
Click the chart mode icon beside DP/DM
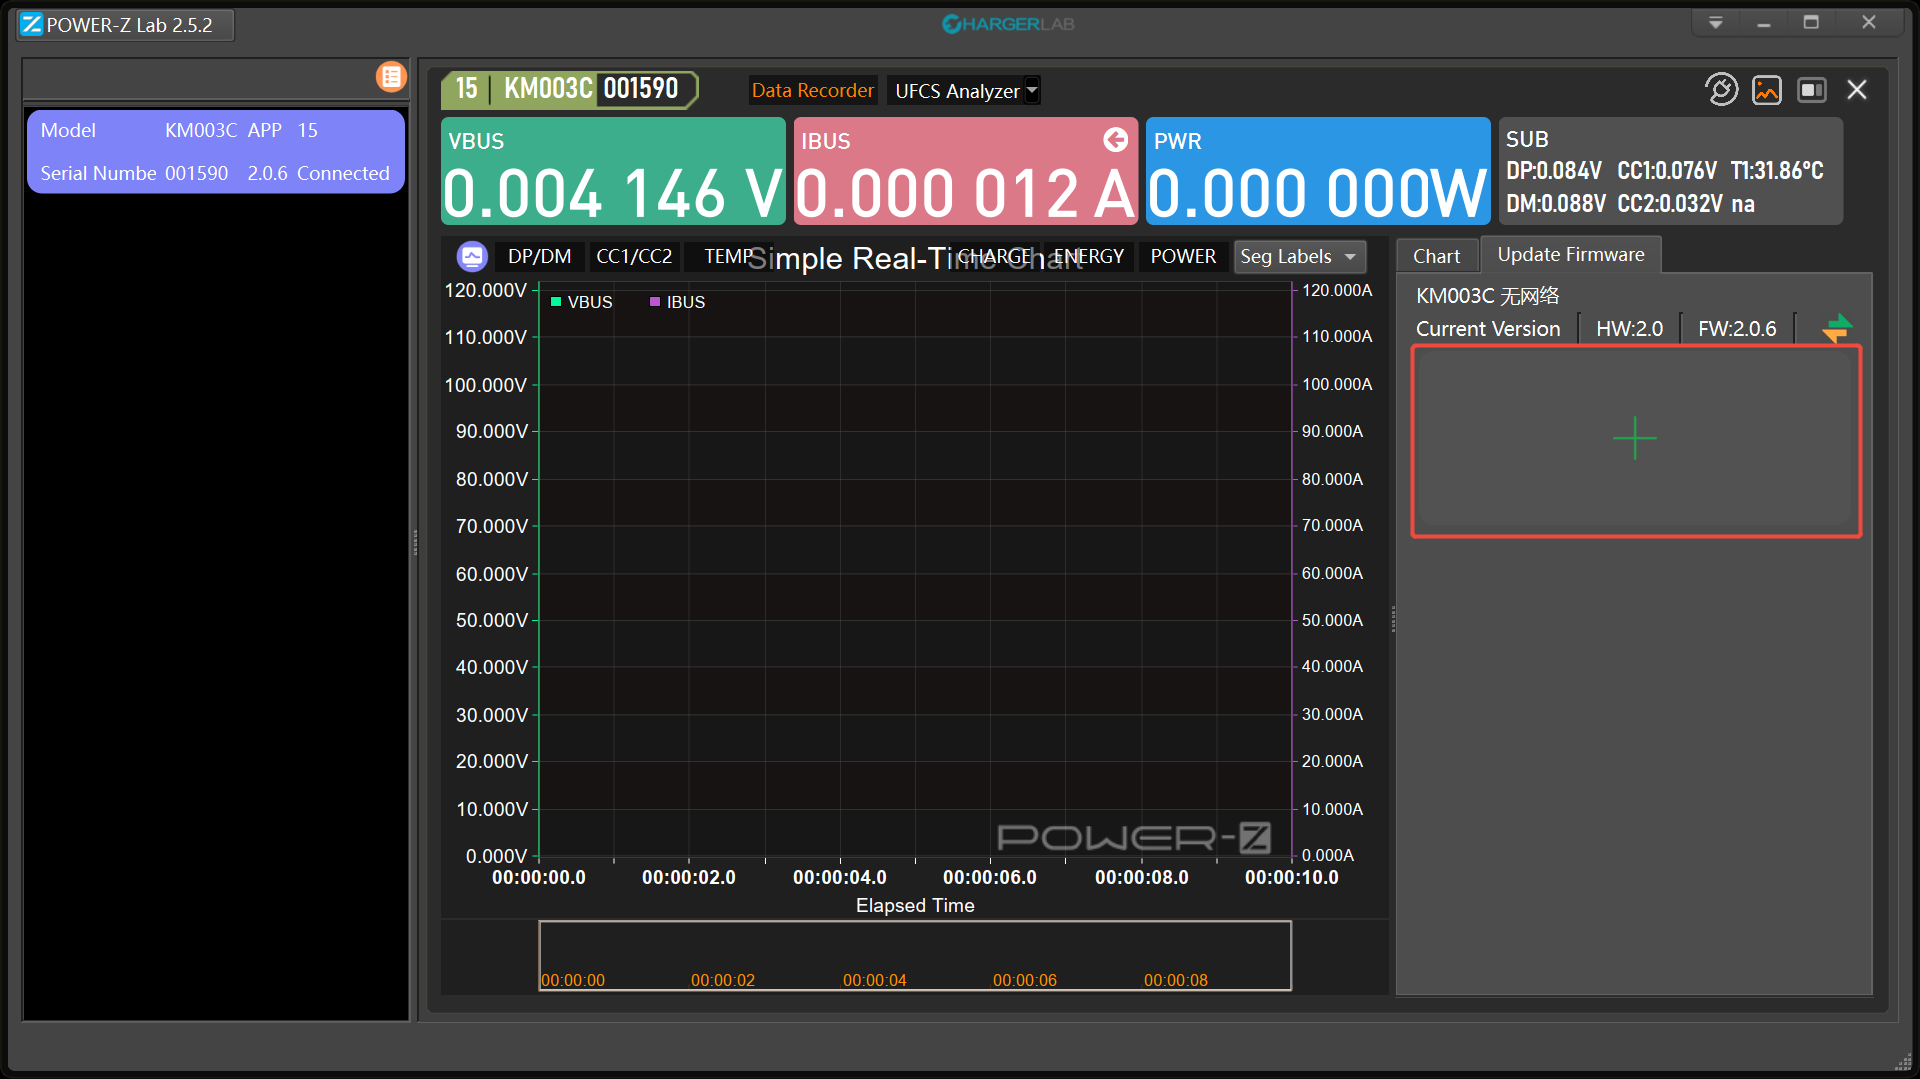[x=472, y=257]
